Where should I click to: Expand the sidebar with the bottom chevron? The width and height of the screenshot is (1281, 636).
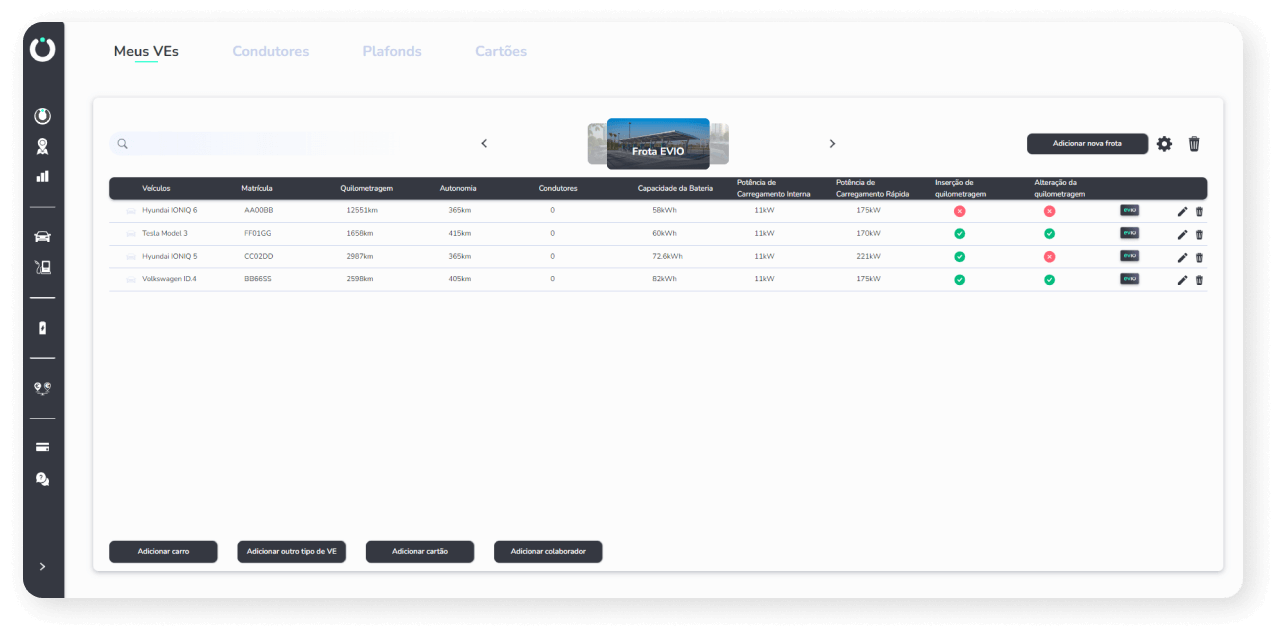[x=42, y=567]
